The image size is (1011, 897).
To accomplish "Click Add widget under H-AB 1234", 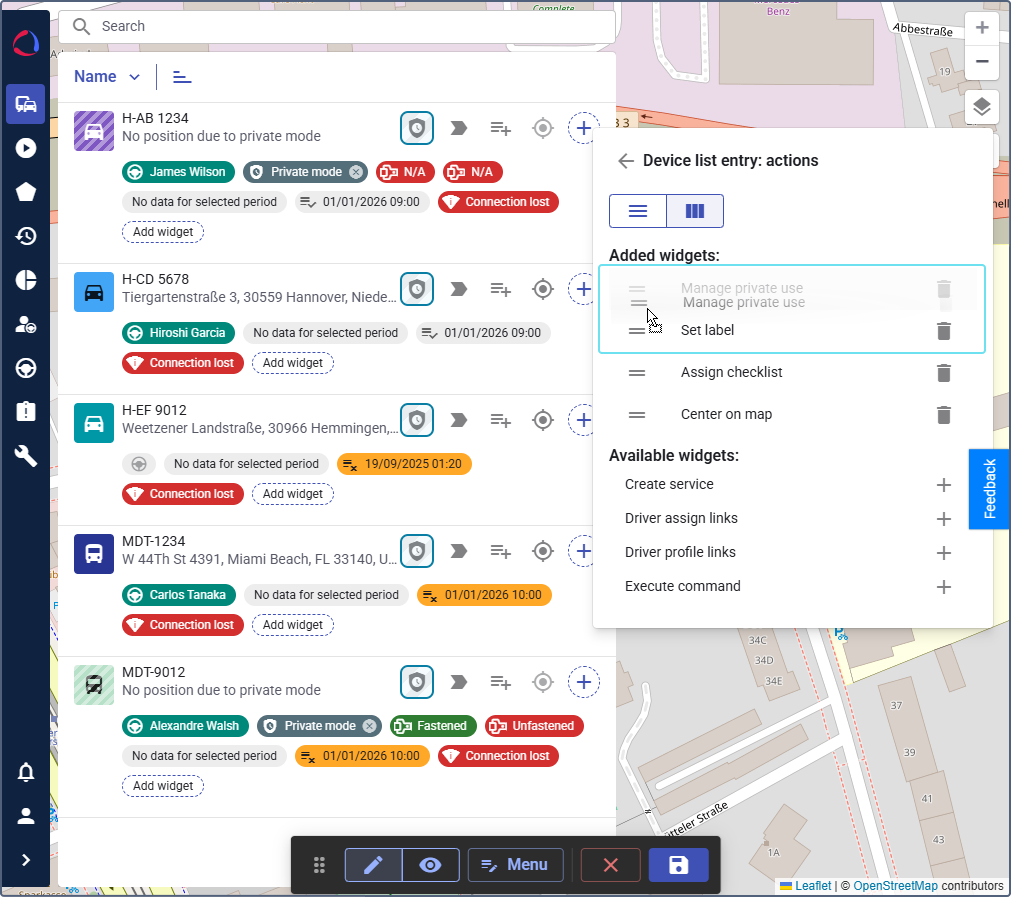I will click(x=163, y=232).
